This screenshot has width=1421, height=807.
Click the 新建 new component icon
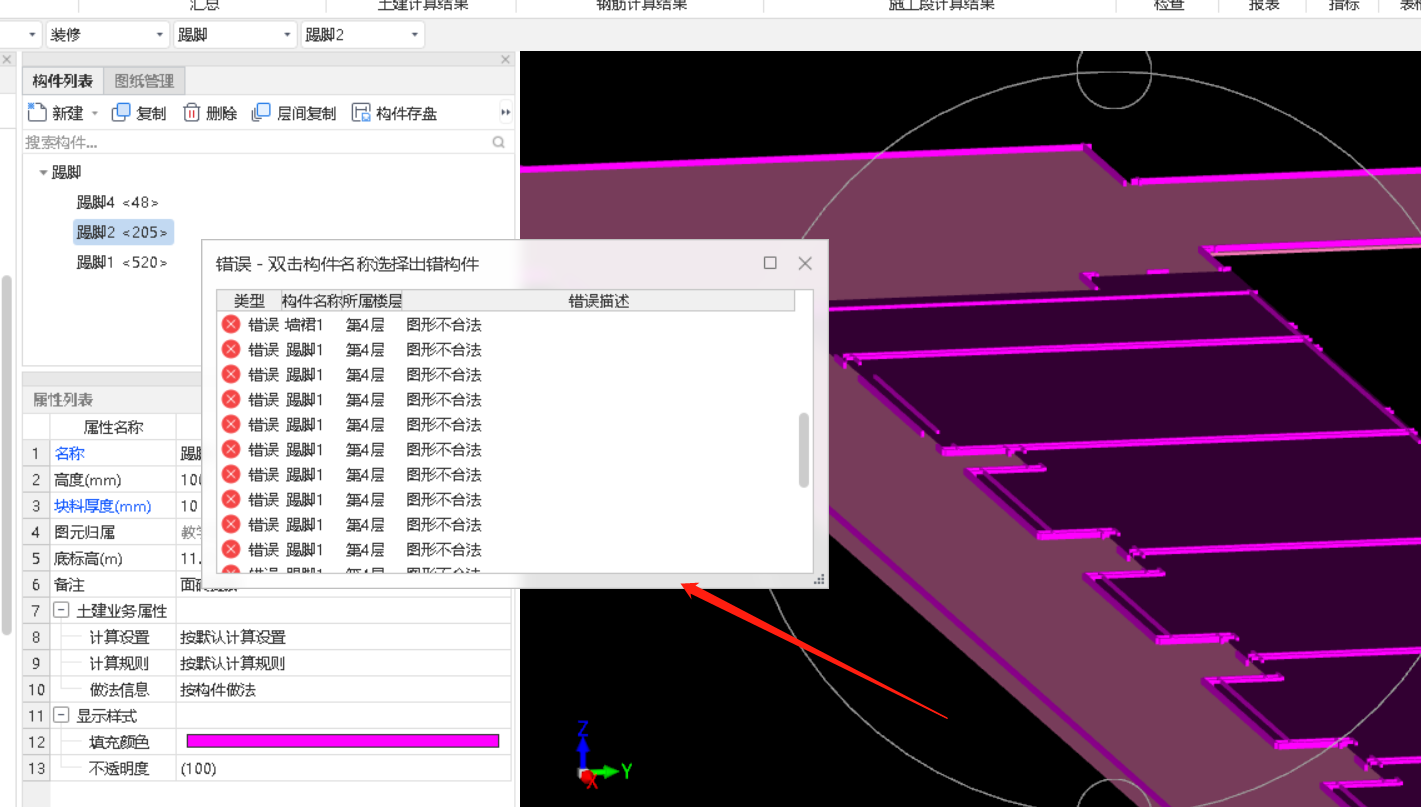pyautogui.click(x=37, y=112)
